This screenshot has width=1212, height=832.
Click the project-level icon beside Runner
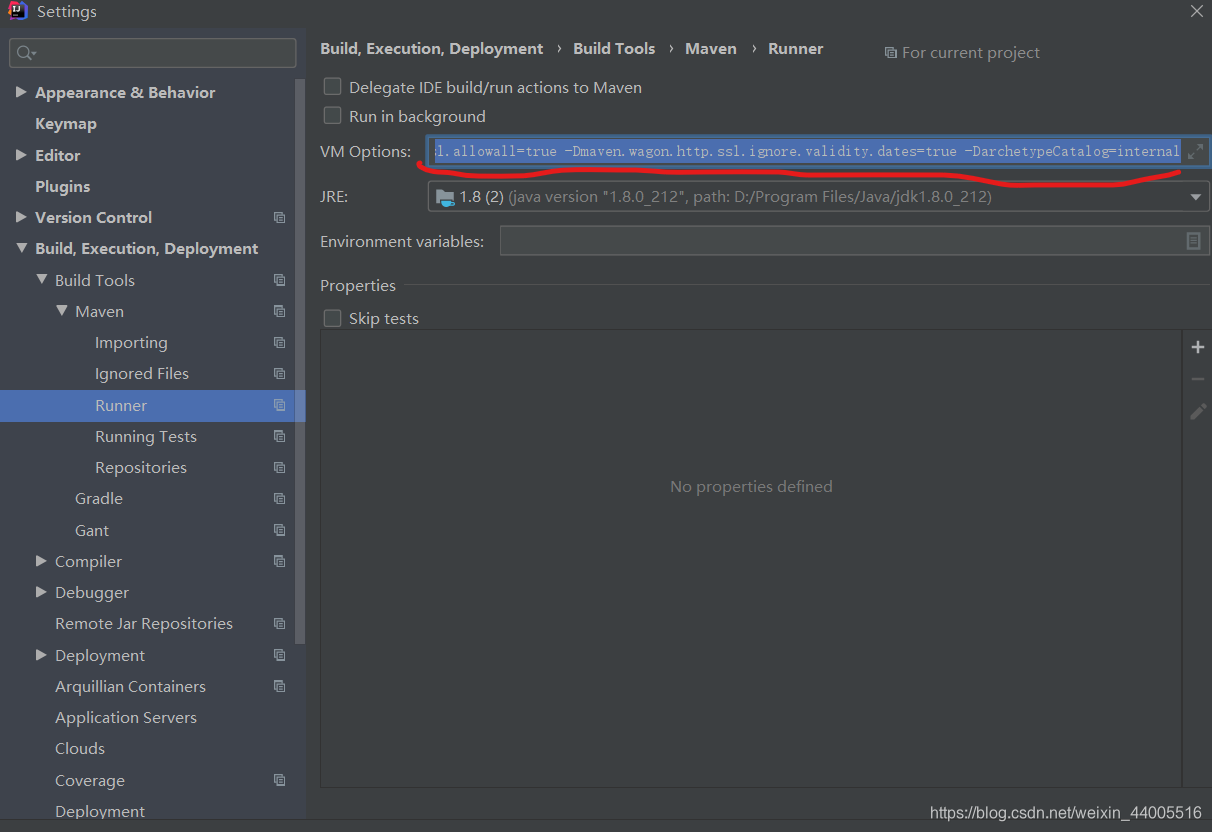(279, 405)
